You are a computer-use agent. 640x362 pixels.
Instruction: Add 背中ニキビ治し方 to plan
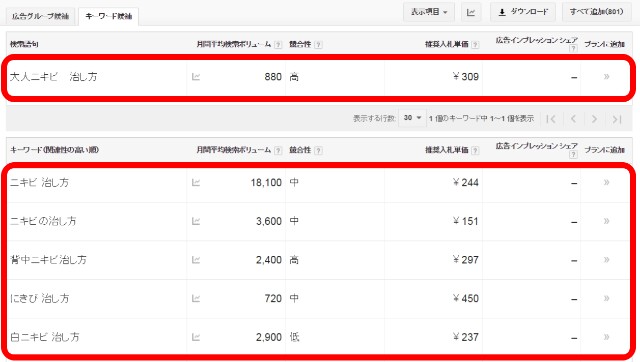606,260
